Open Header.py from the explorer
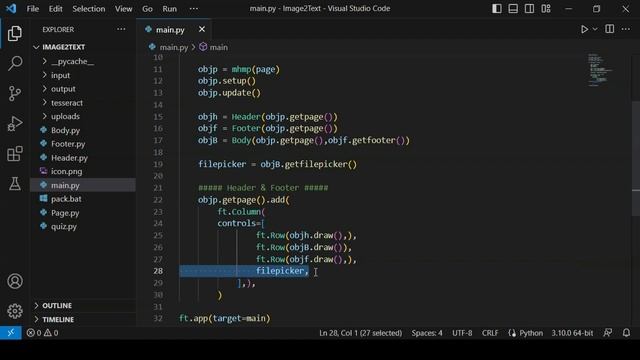640x360 pixels. 83,158
